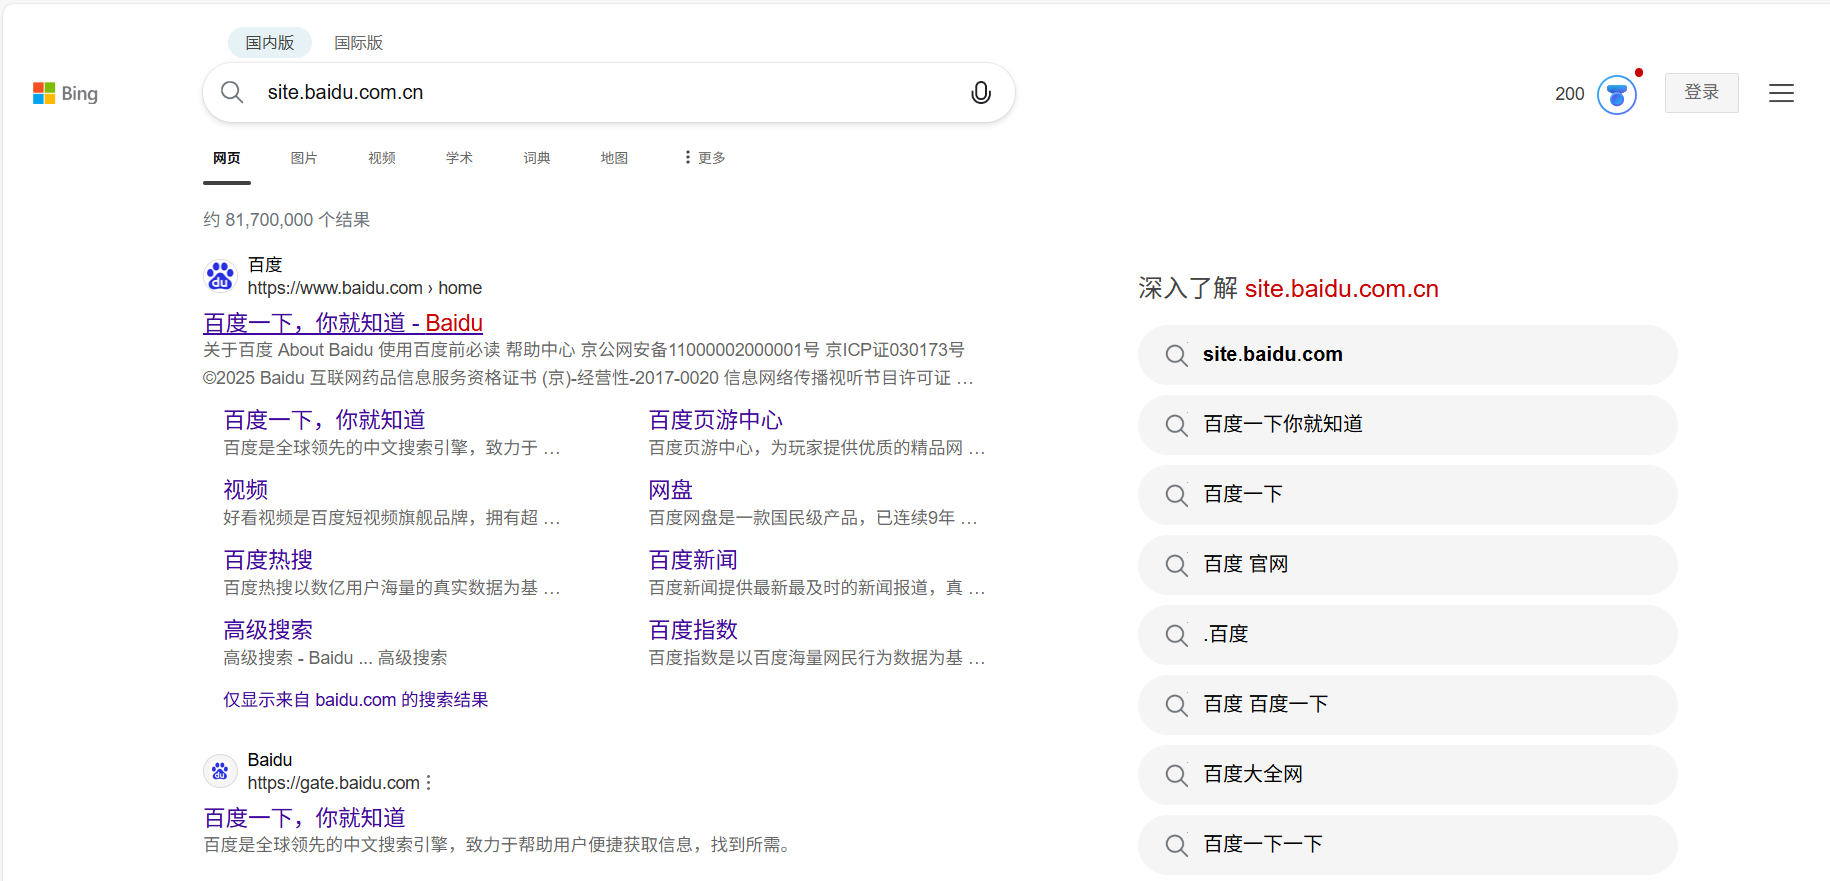The height and width of the screenshot is (881, 1830).
Task: Open the first sitelink 百度一下，你就知道 under www.baidu.com
Action: tap(324, 419)
